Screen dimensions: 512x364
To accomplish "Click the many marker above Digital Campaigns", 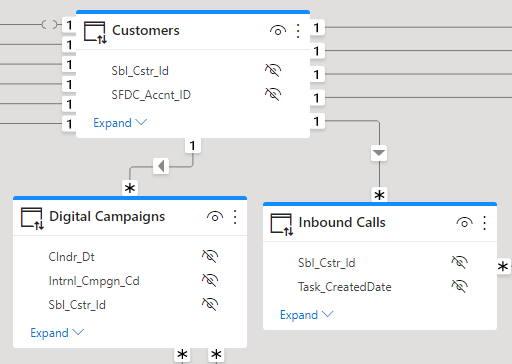I will pyautogui.click(x=130, y=188).
